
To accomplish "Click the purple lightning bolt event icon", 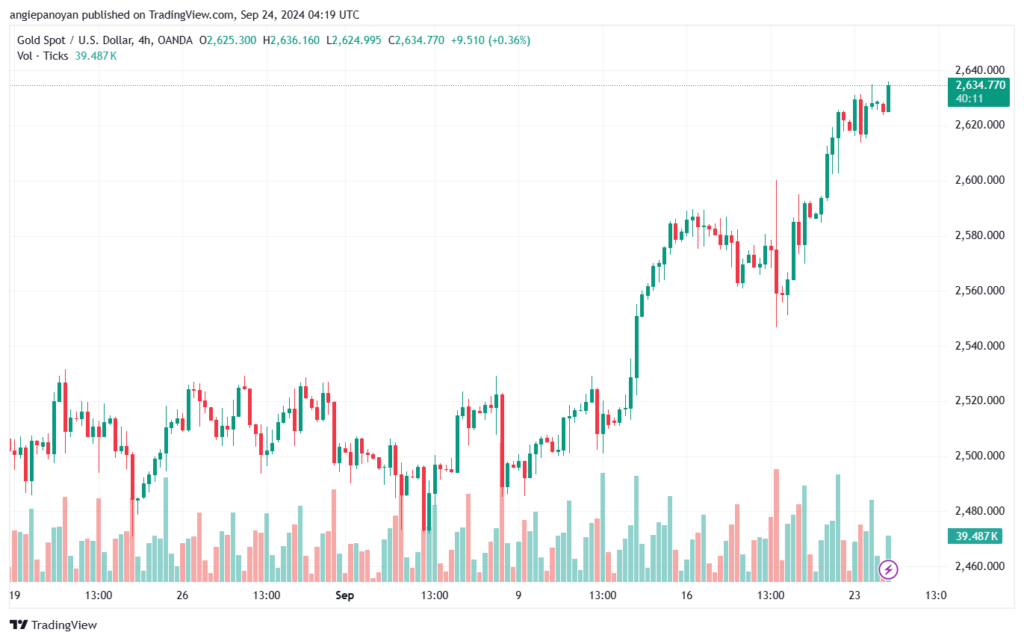I will [x=889, y=570].
